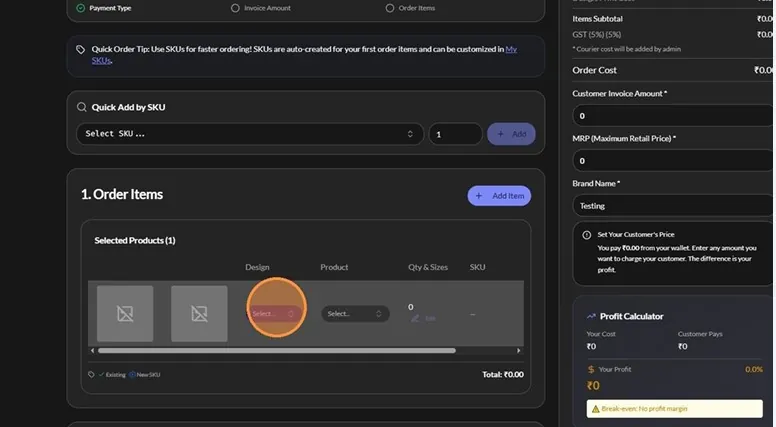Image resolution: width=776 pixels, height=427 pixels.
Task: Click the Customer Invoice Amount input field
Action: [x=673, y=116]
